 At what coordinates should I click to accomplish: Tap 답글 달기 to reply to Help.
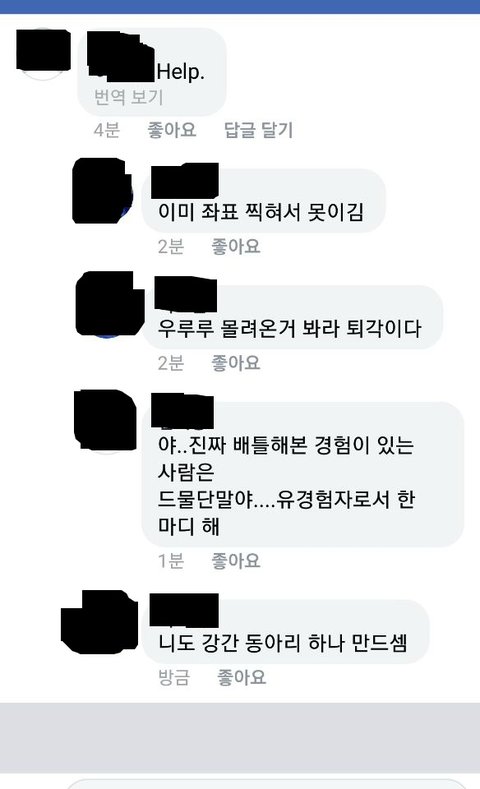(259, 130)
